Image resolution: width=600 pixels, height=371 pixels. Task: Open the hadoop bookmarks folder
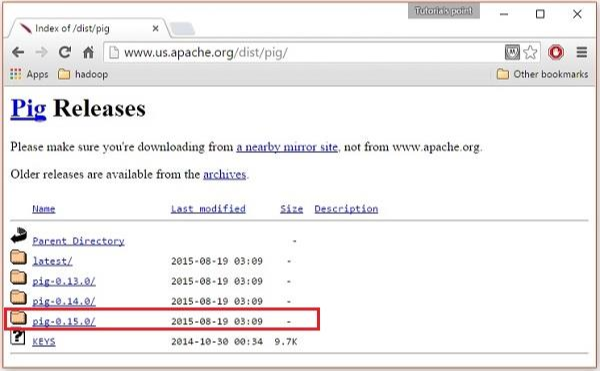pos(83,74)
